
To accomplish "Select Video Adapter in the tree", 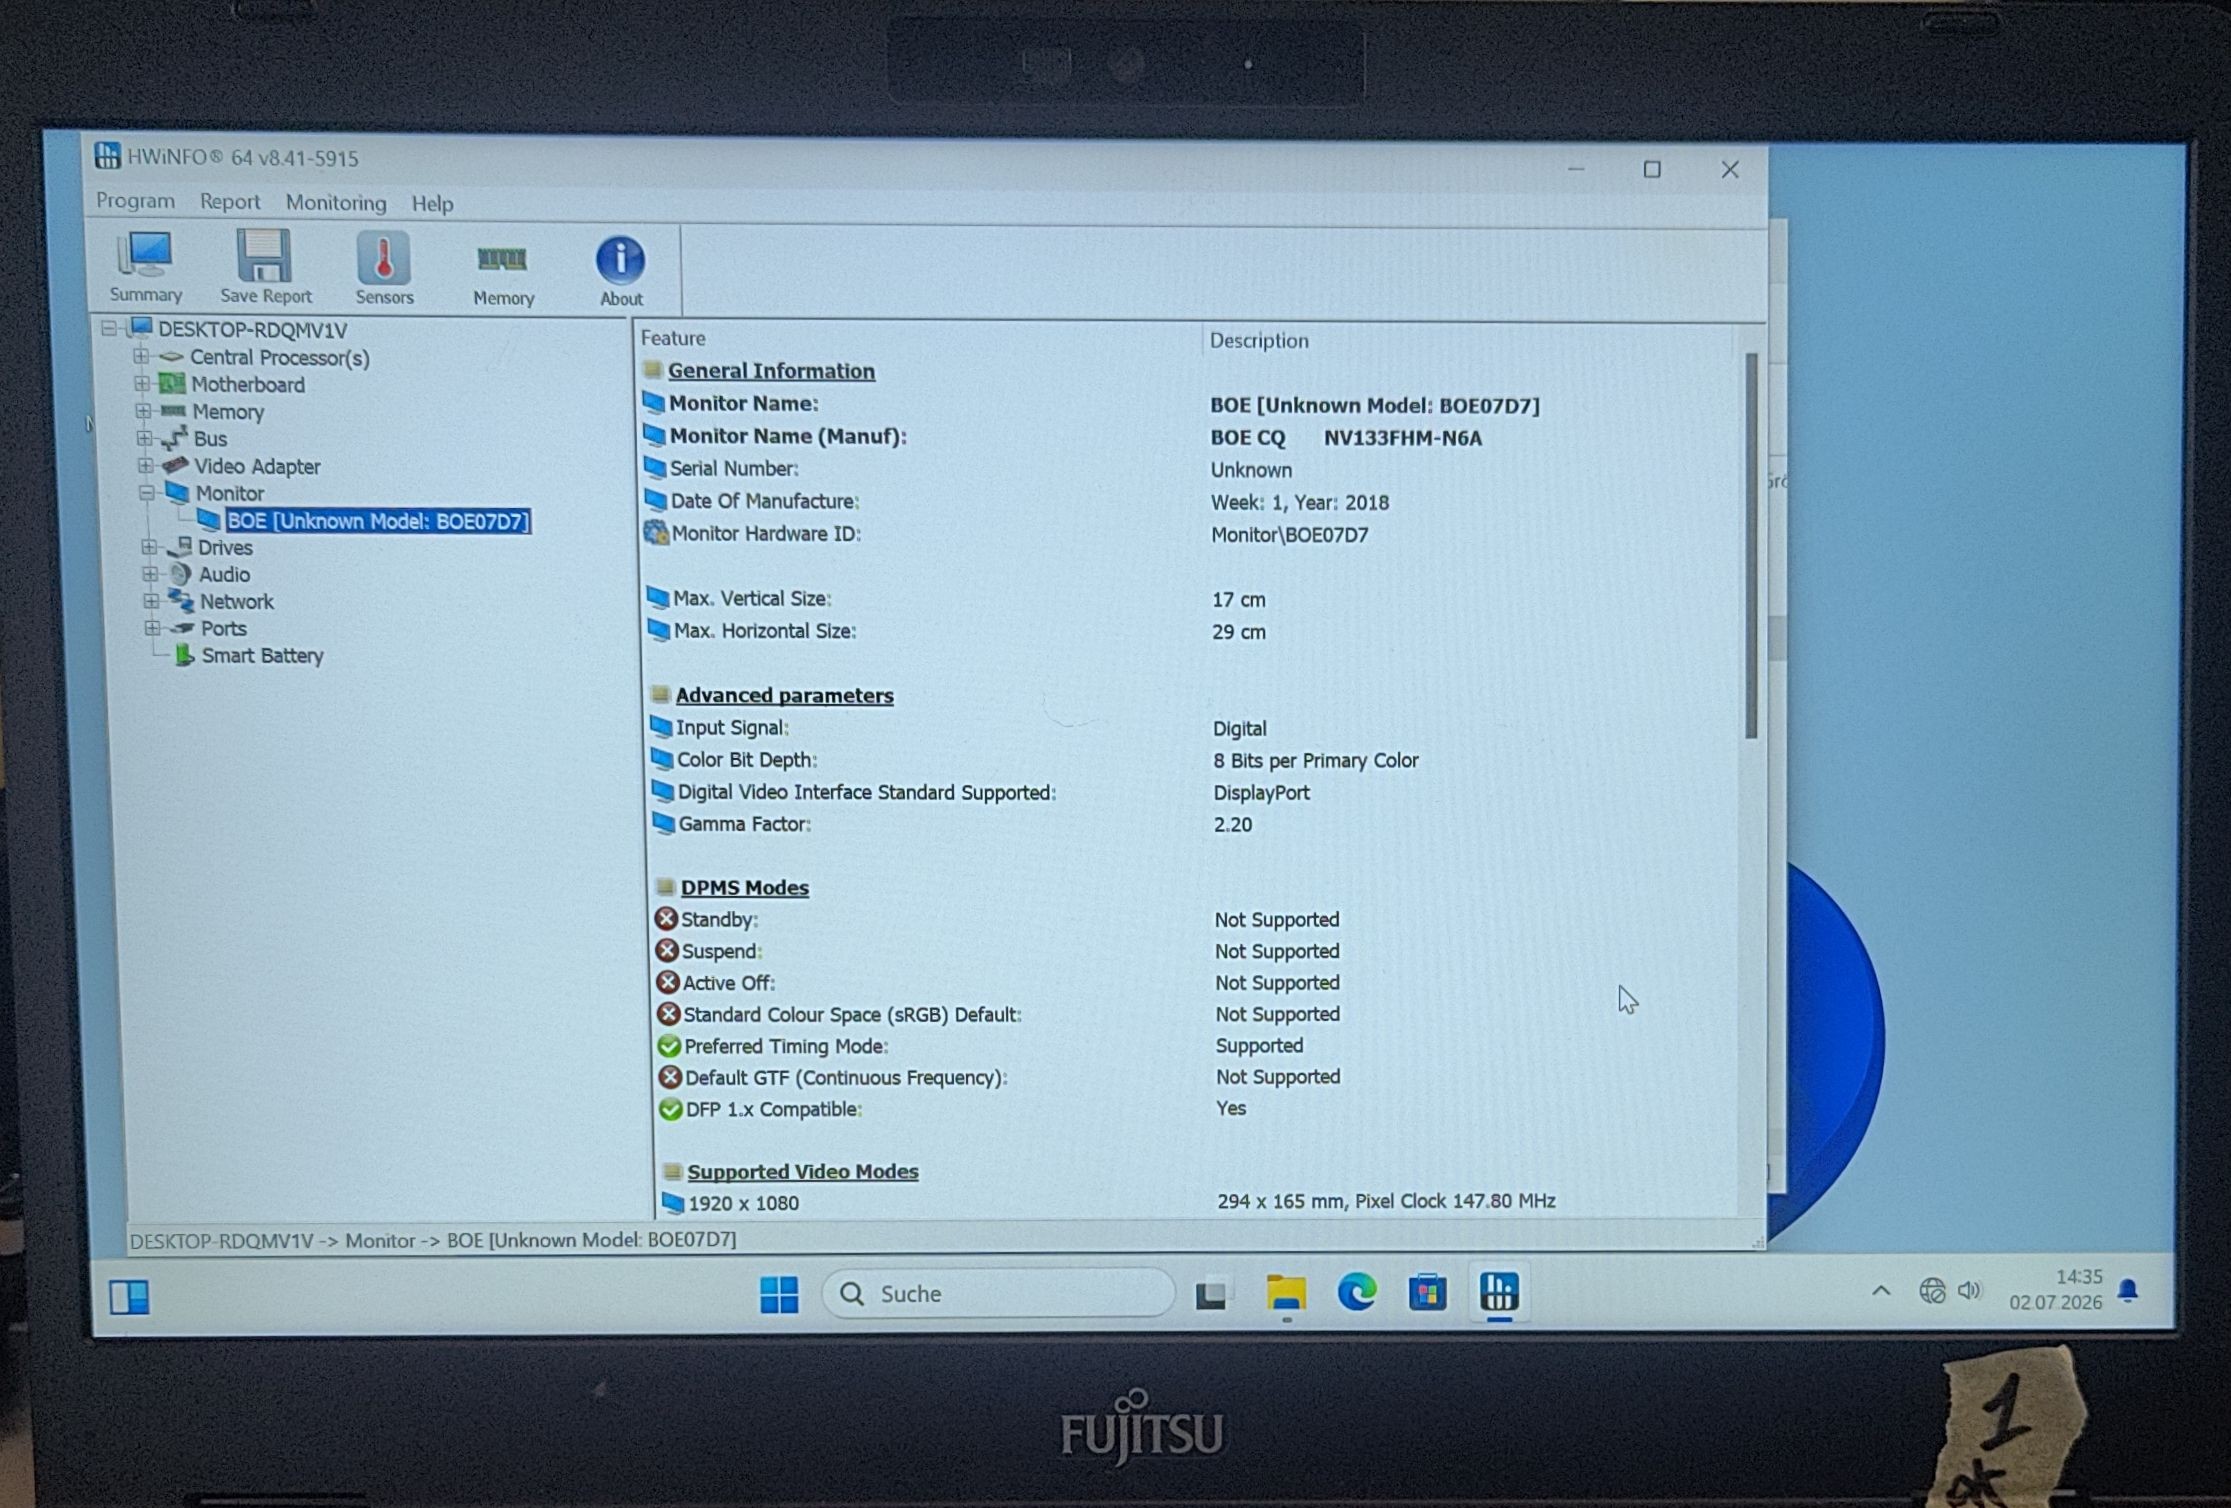I will (257, 466).
